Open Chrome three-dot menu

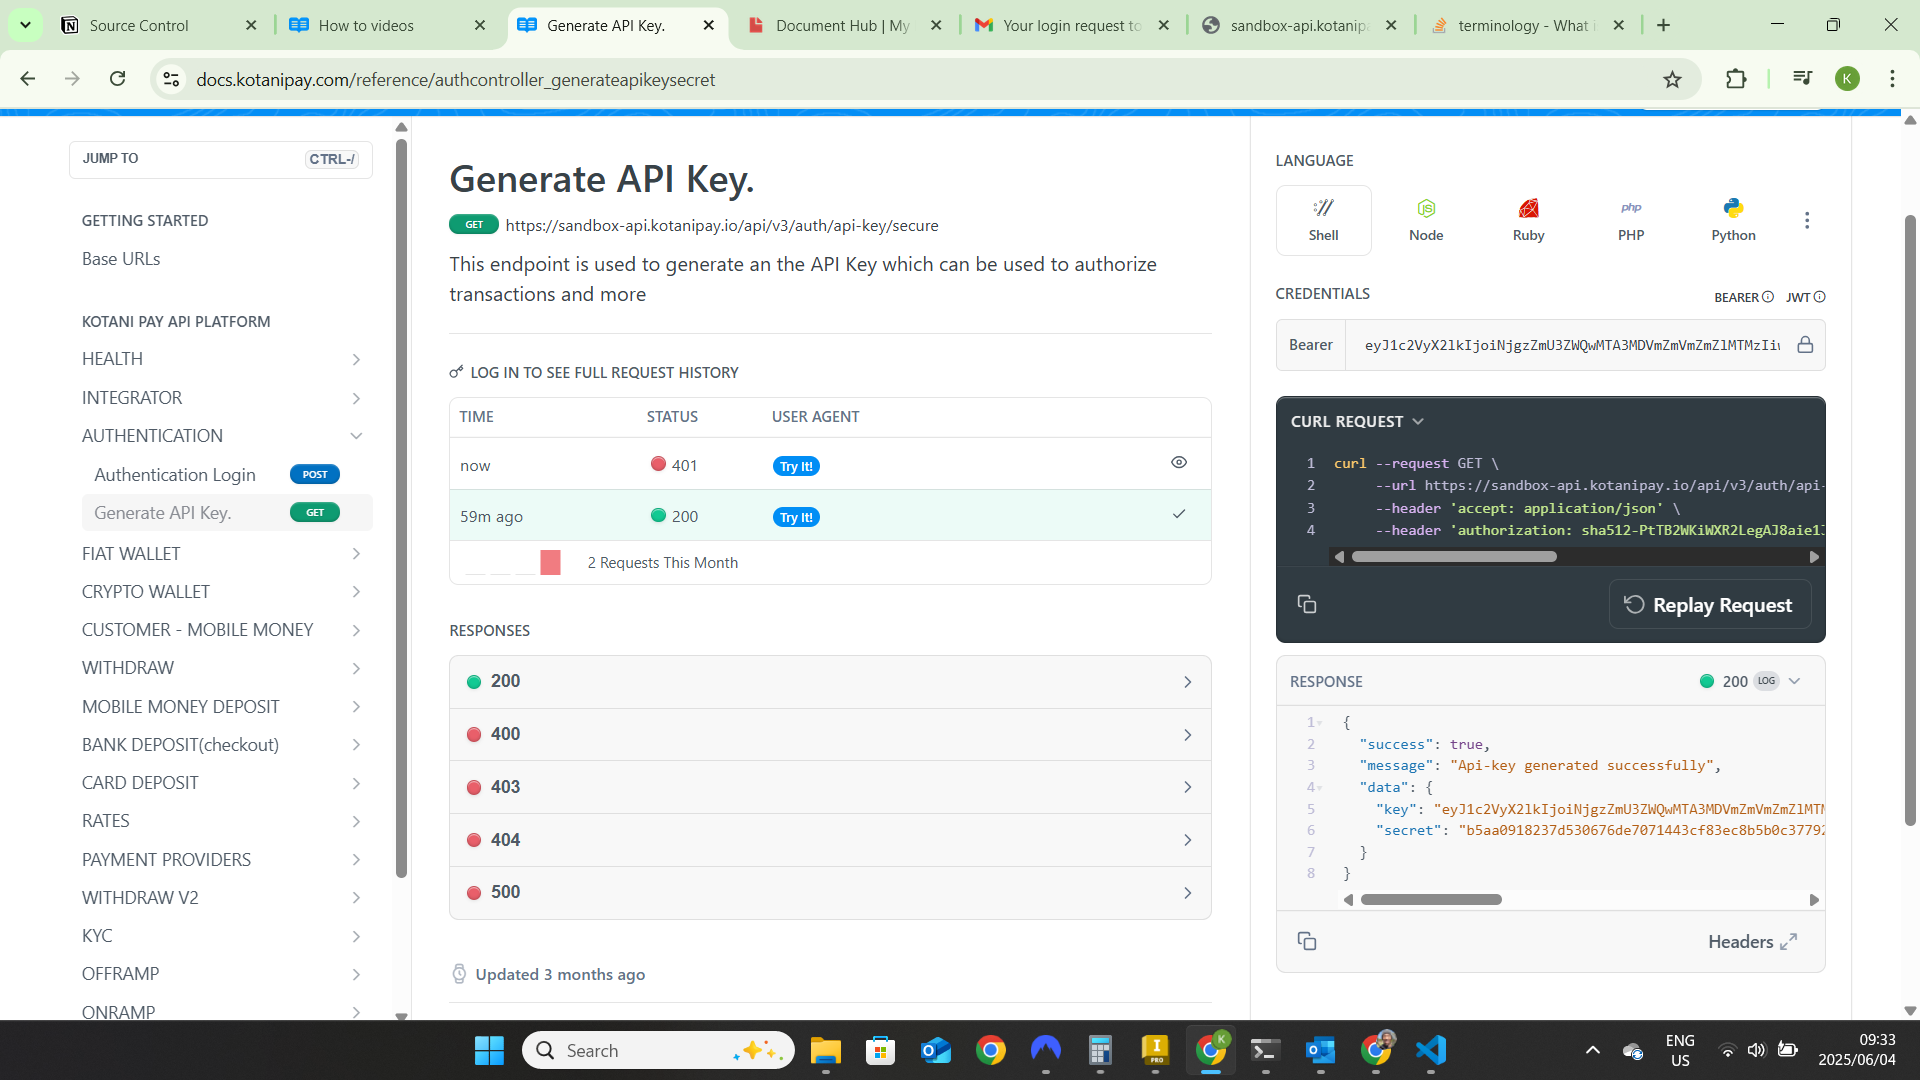pyautogui.click(x=1892, y=79)
